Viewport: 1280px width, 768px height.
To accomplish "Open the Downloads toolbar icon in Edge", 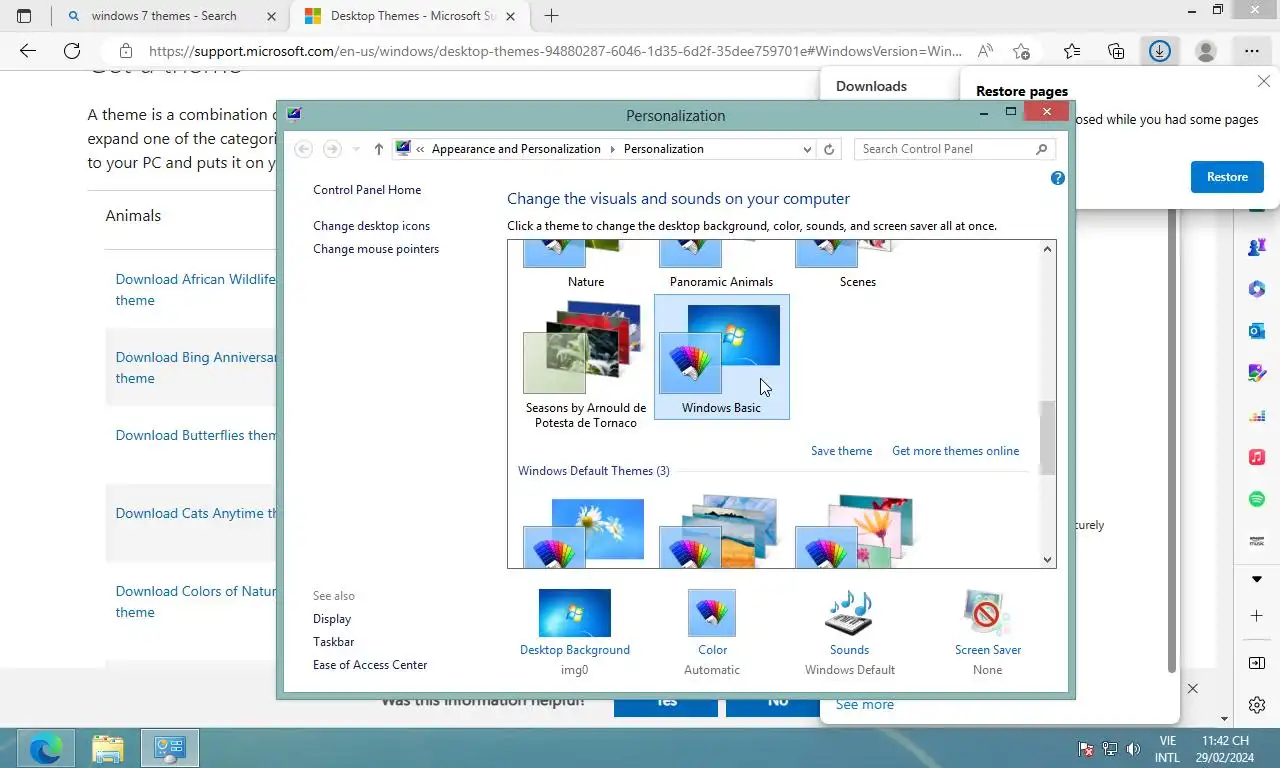I will (x=1160, y=51).
